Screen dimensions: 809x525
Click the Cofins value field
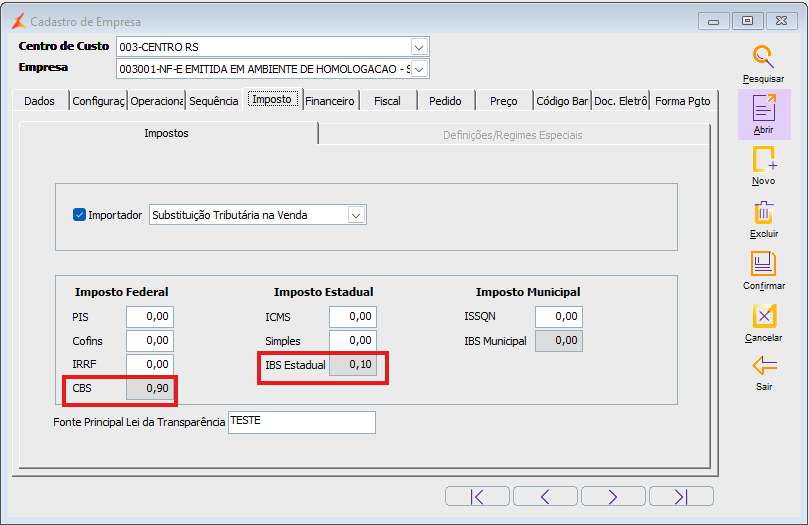[150, 340]
